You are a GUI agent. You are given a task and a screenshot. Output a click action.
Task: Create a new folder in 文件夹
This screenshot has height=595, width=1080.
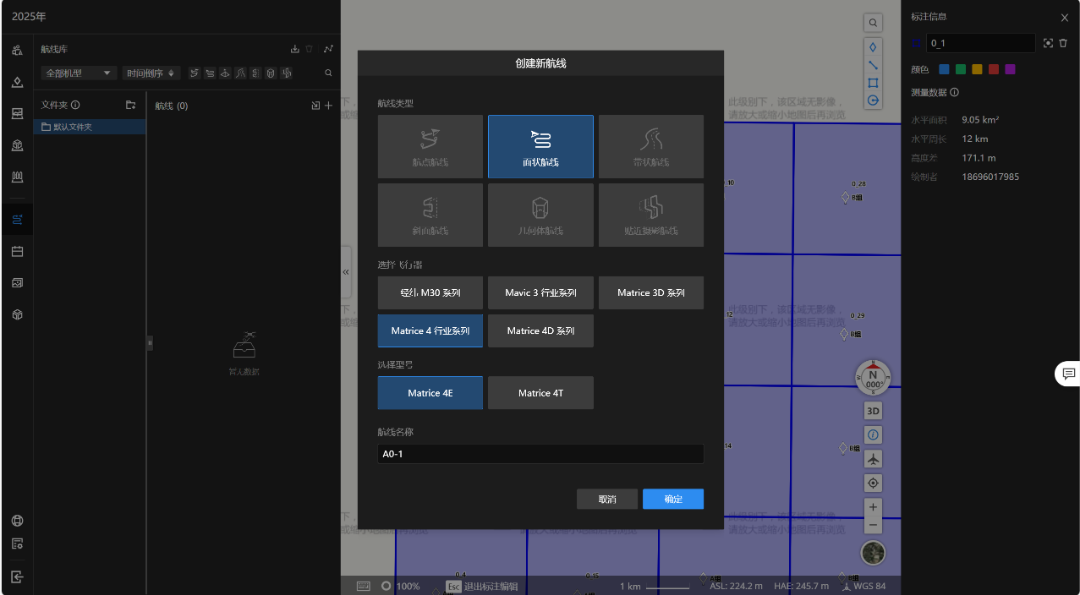[x=130, y=105]
